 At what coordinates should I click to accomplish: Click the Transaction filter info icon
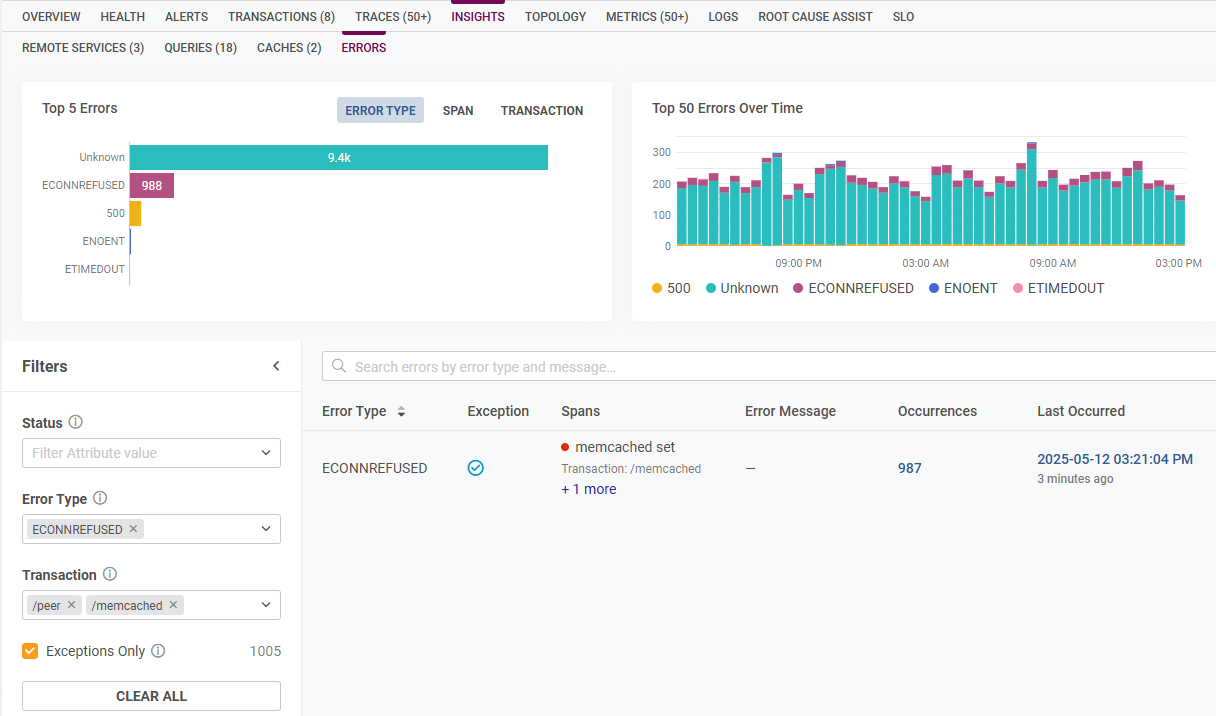click(x=110, y=575)
